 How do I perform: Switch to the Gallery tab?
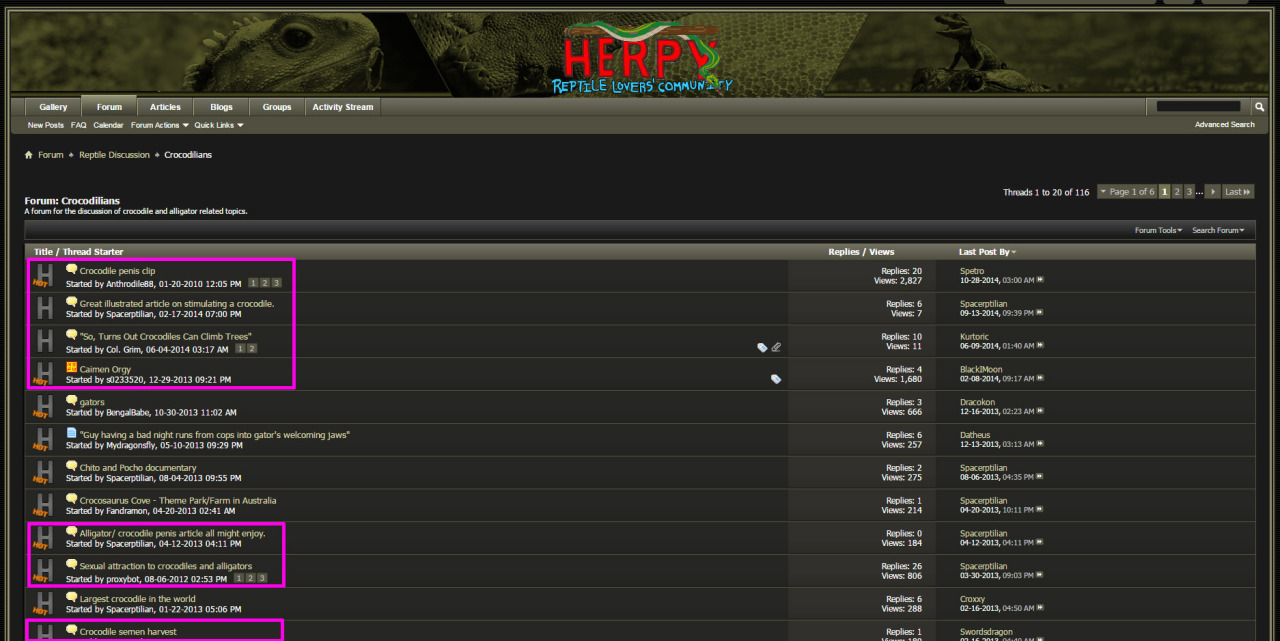pos(53,107)
